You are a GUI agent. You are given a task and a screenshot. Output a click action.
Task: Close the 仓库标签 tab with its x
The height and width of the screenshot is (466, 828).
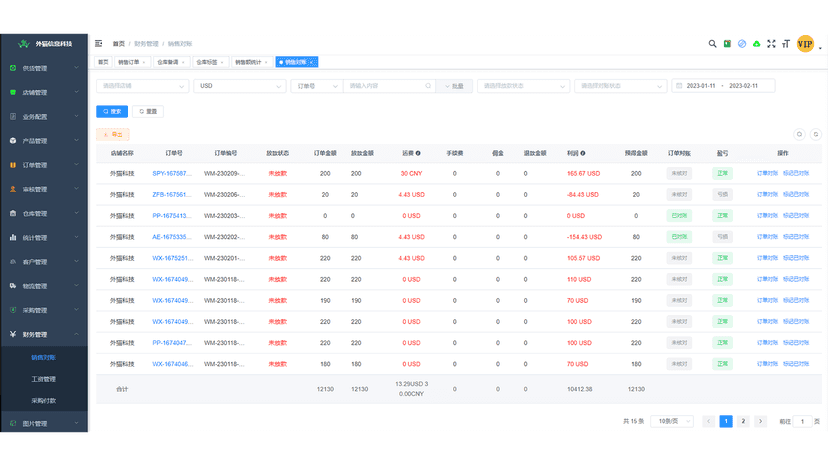tap(222, 62)
